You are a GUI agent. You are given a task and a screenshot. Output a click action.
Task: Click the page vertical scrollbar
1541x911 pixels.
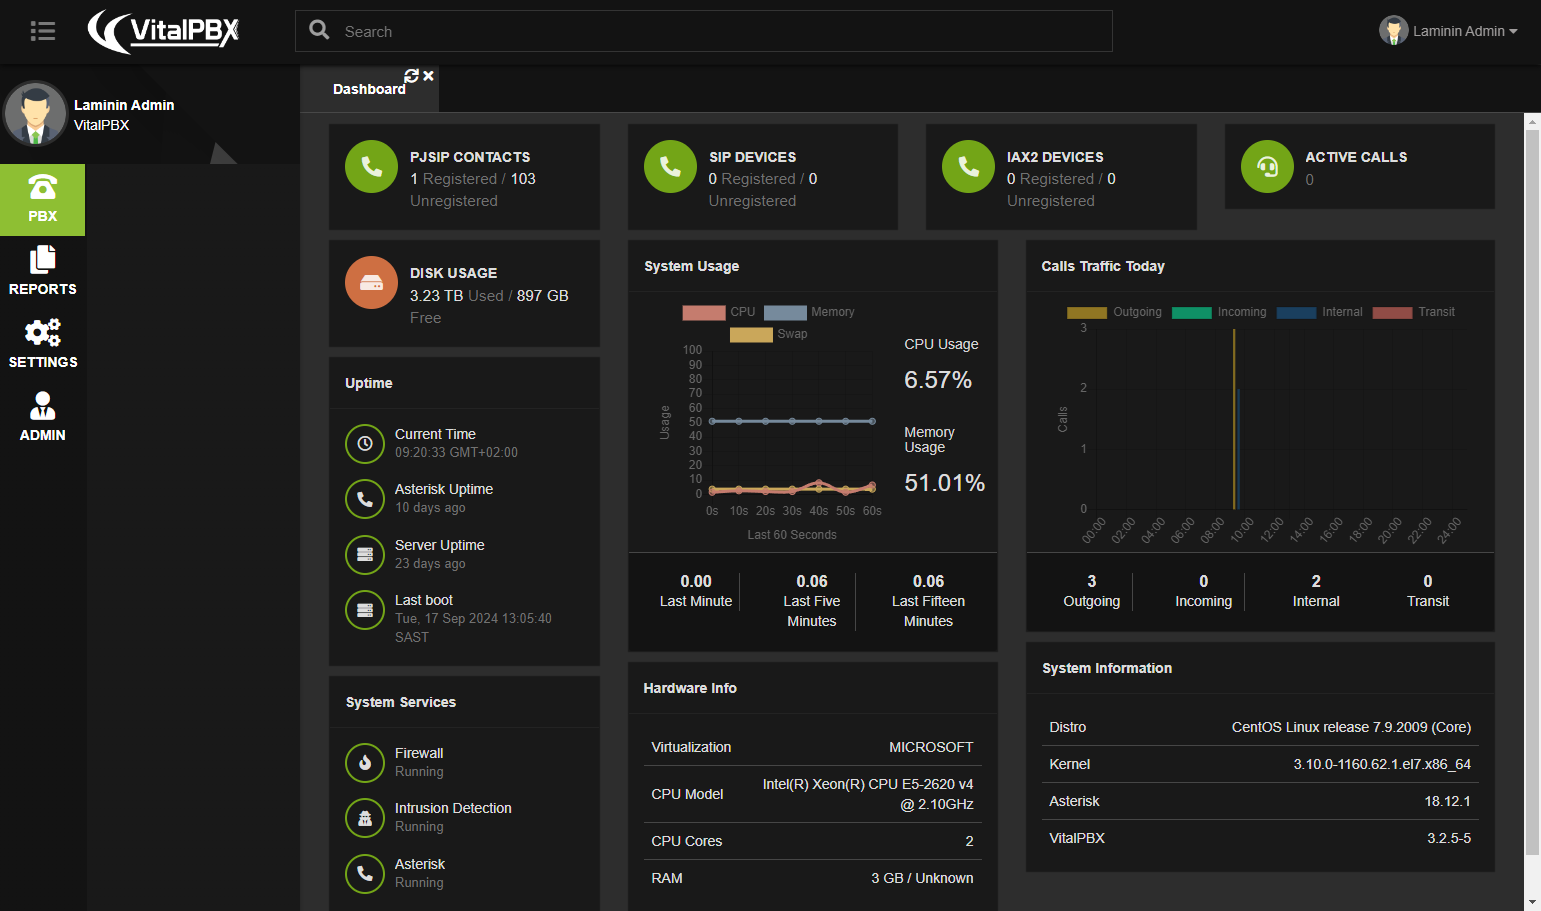click(x=1532, y=492)
